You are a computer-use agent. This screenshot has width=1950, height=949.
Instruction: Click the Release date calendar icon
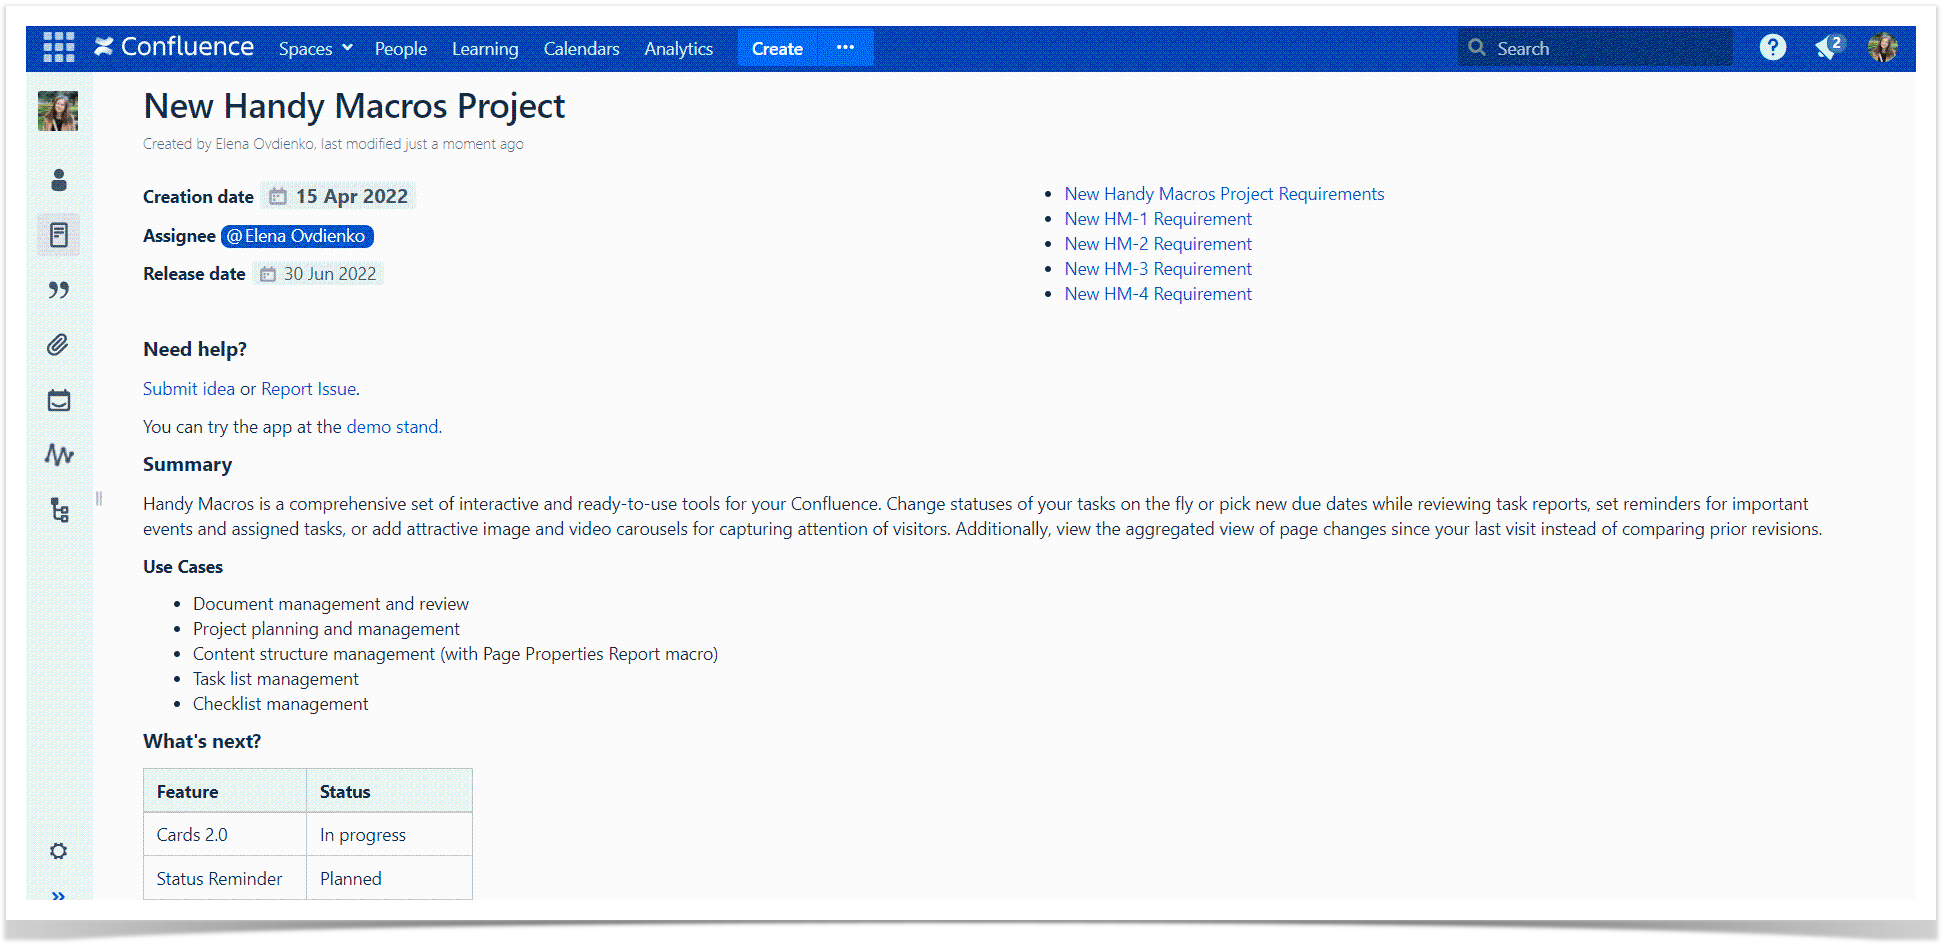coord(268,274)
